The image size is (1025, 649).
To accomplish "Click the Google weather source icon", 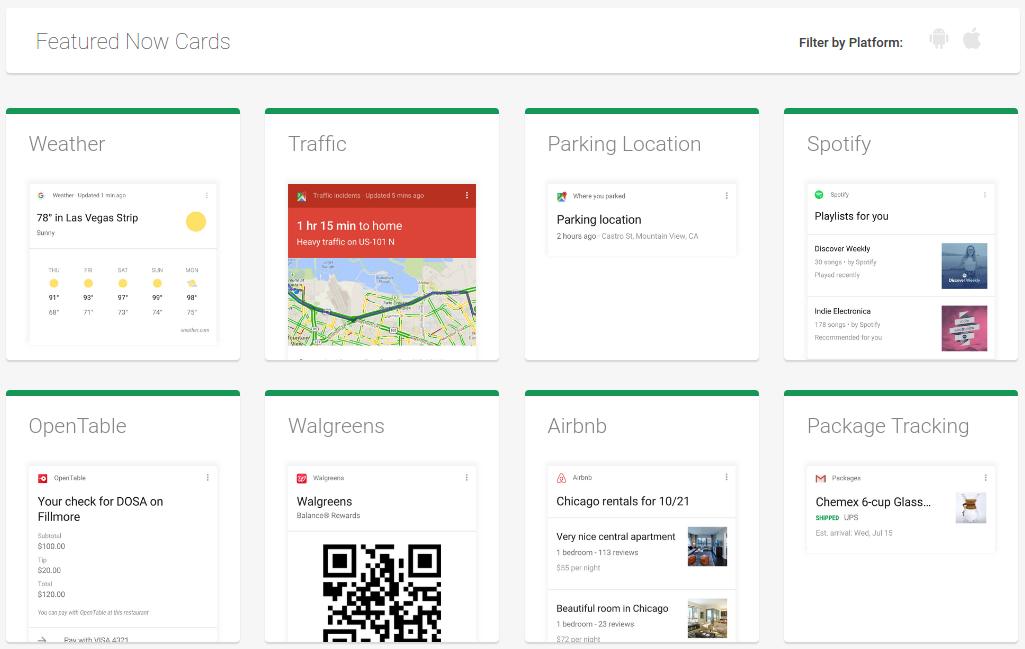I will (x=39, y=196).
